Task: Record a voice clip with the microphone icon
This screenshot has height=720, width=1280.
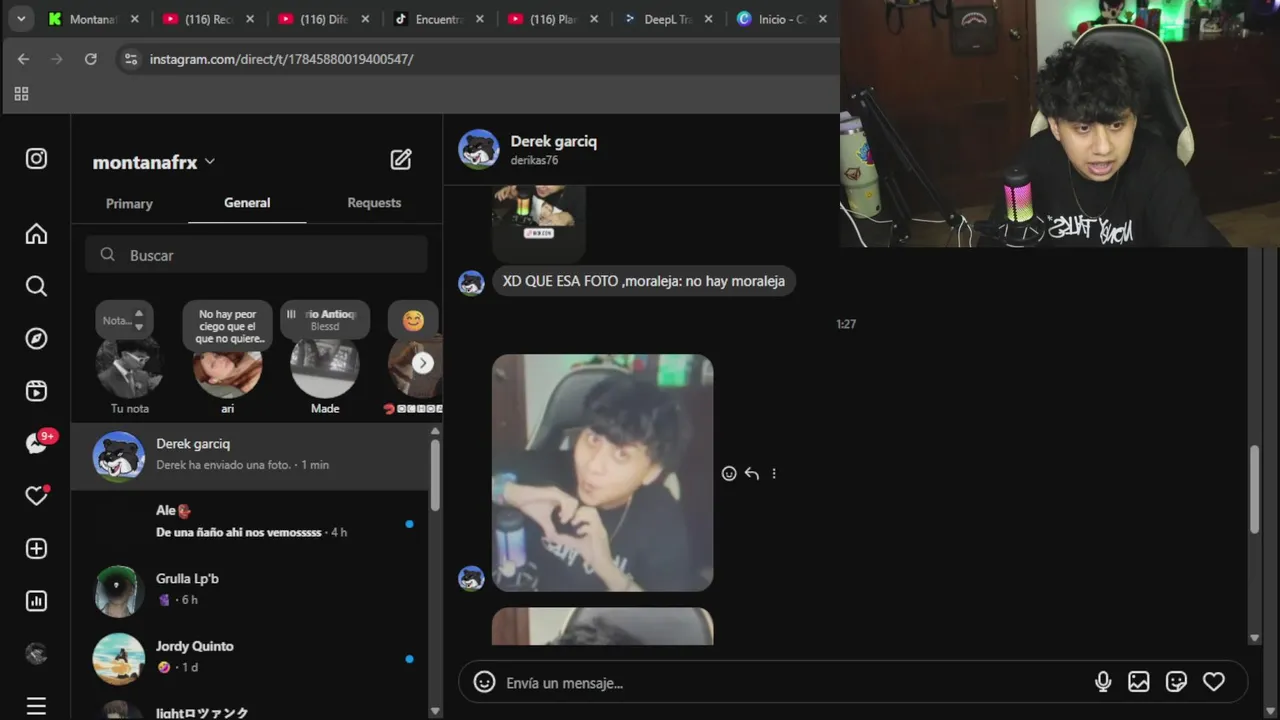Action: (x=1103, y=682)
